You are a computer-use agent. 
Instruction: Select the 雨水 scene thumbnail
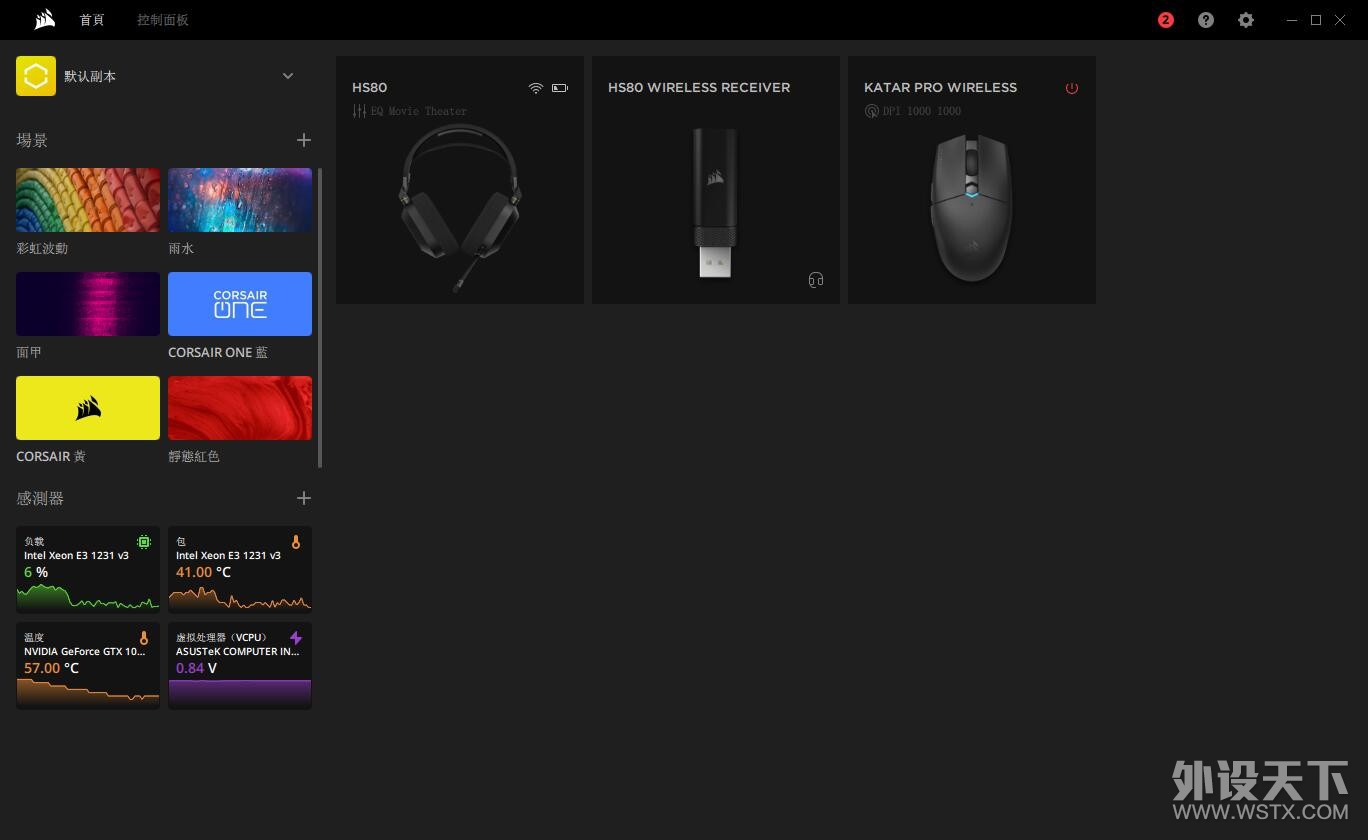240,200
